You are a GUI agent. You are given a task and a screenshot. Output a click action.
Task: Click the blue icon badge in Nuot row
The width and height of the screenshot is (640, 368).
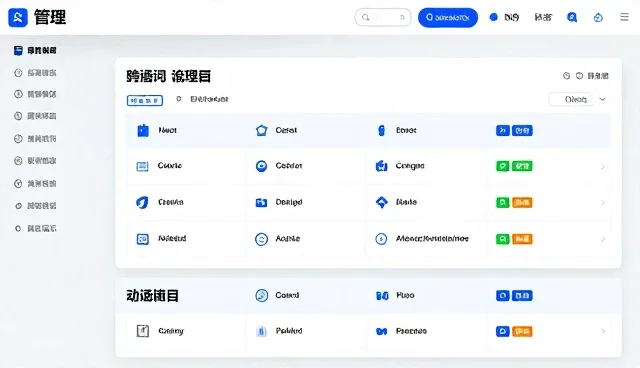(503, 131)
